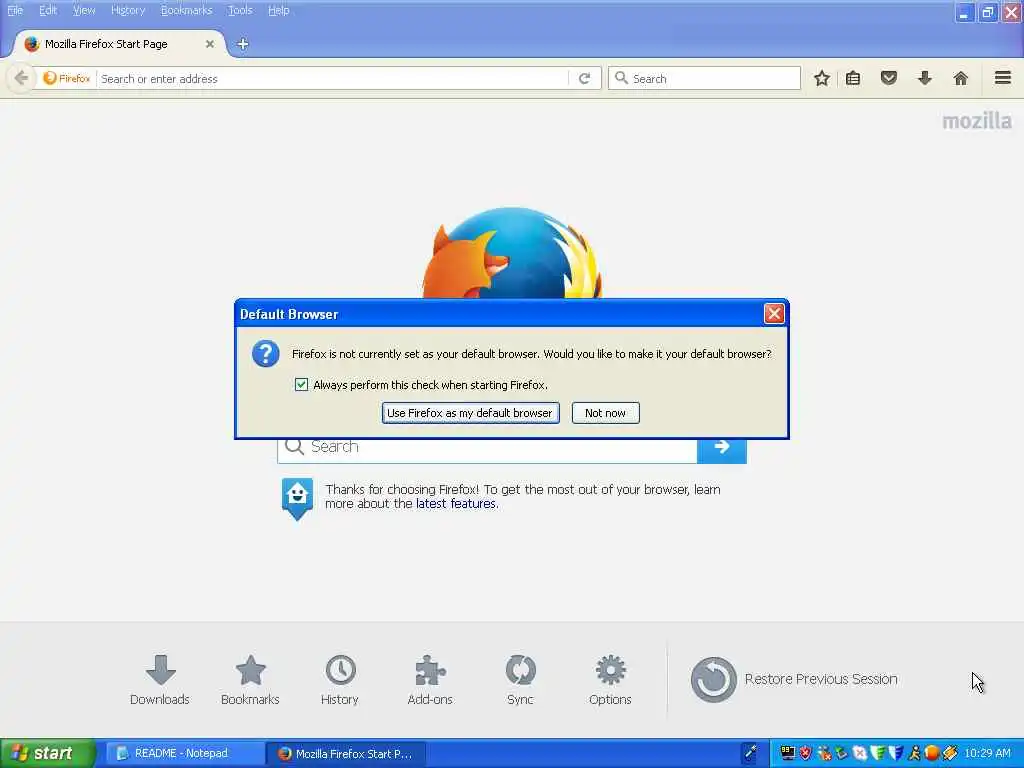Click Use Firefox as my default browser
This screenshot has width=1024, height=768.
(470, 413)
